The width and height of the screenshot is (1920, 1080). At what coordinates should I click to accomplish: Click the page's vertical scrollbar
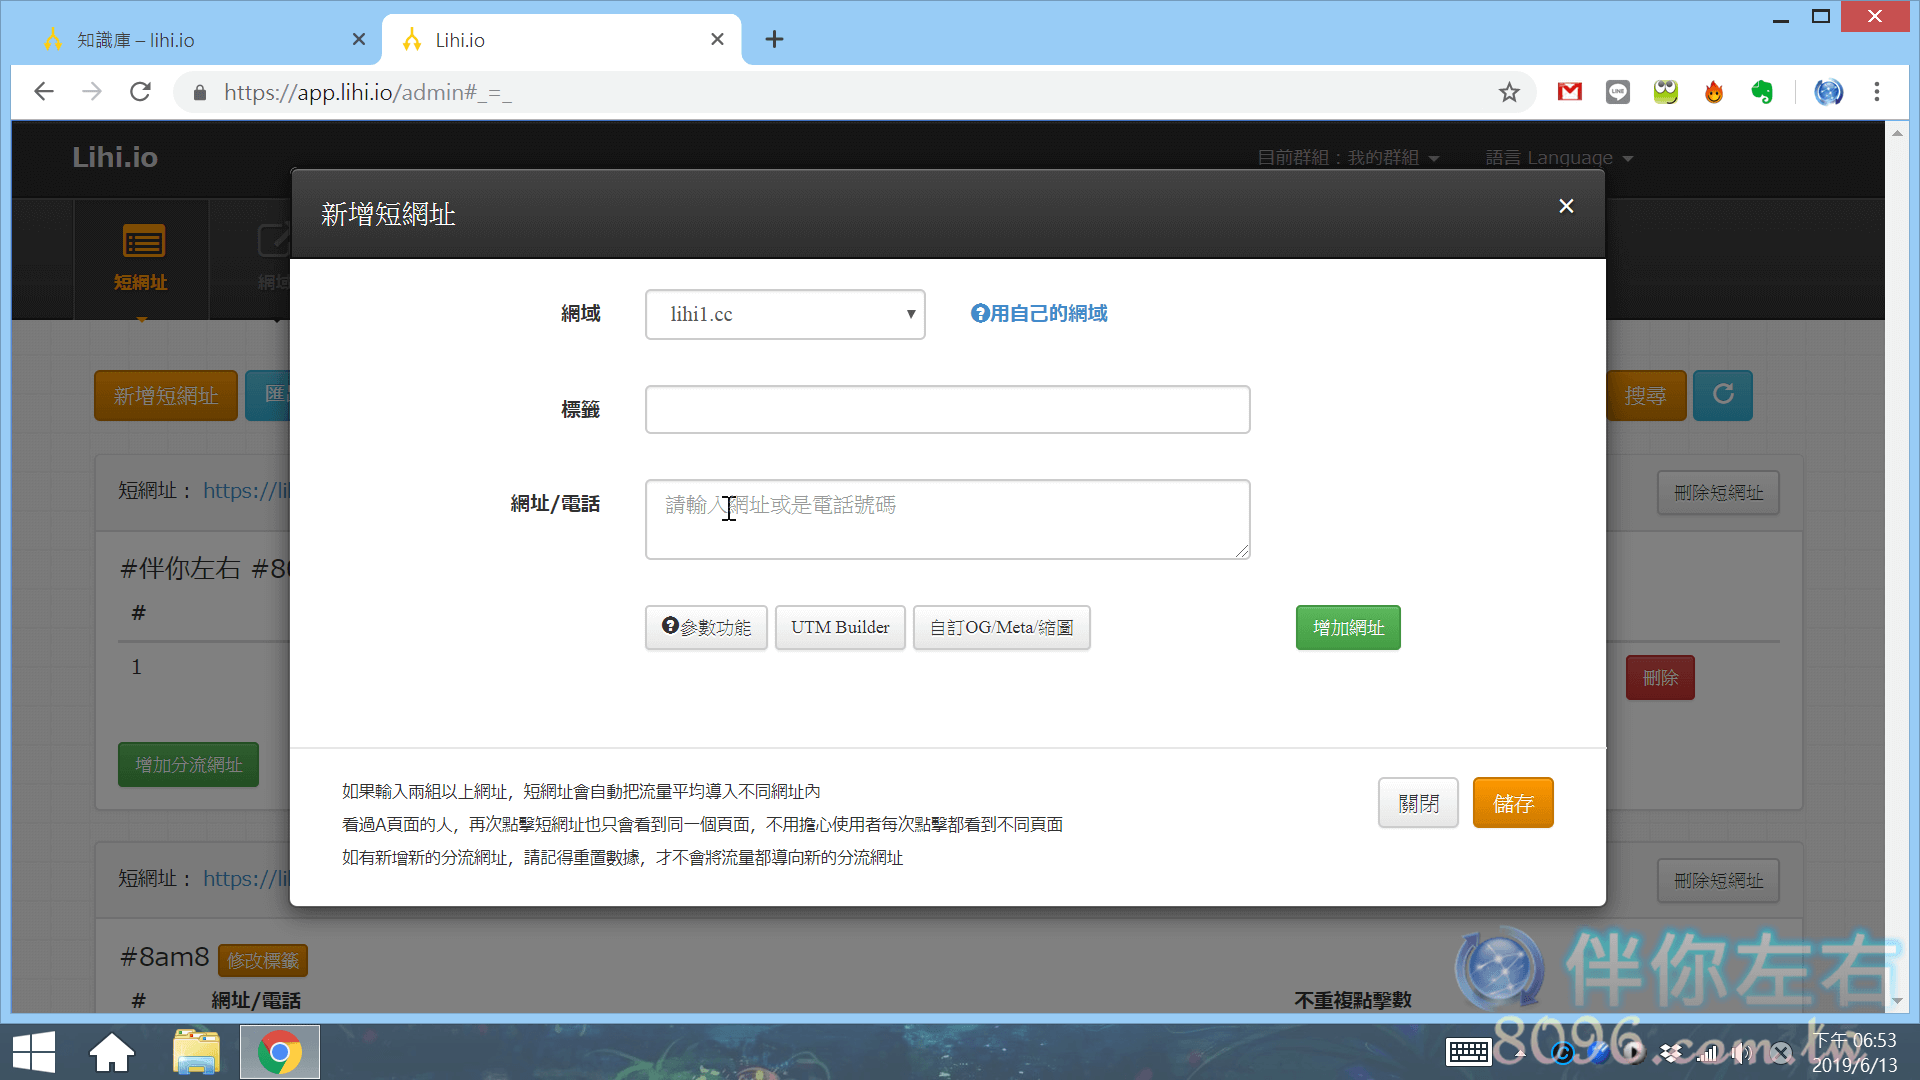tap(1897, 565)
